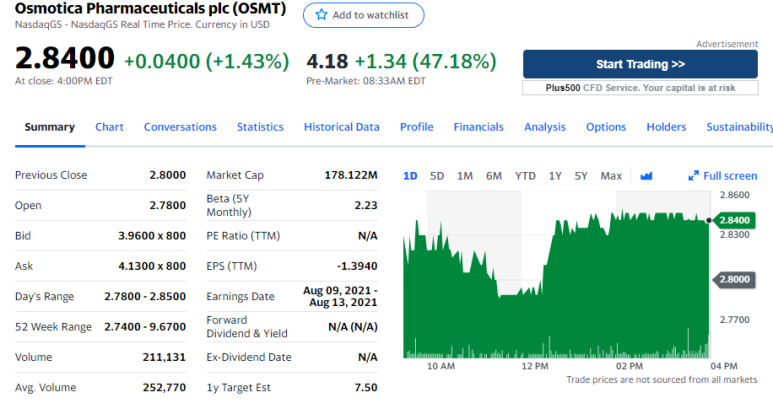Click the Open value 2.7800
Screen dimensions: 773x414
[168, 206]
